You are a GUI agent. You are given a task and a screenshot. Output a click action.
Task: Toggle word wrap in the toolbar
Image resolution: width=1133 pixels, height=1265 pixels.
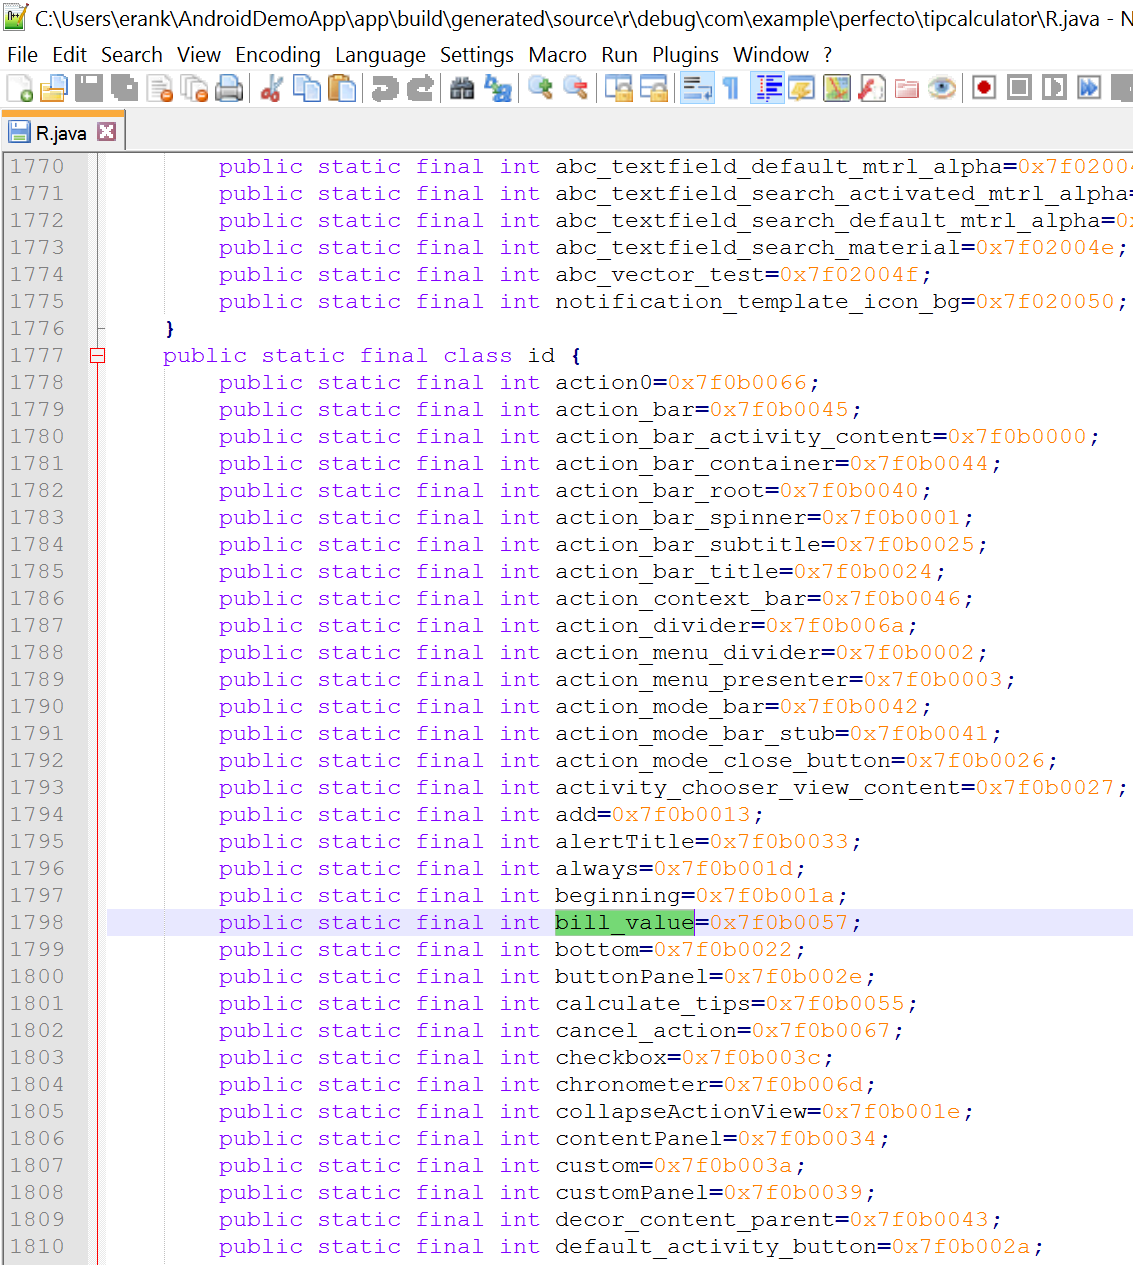click(x=696, y=89)
